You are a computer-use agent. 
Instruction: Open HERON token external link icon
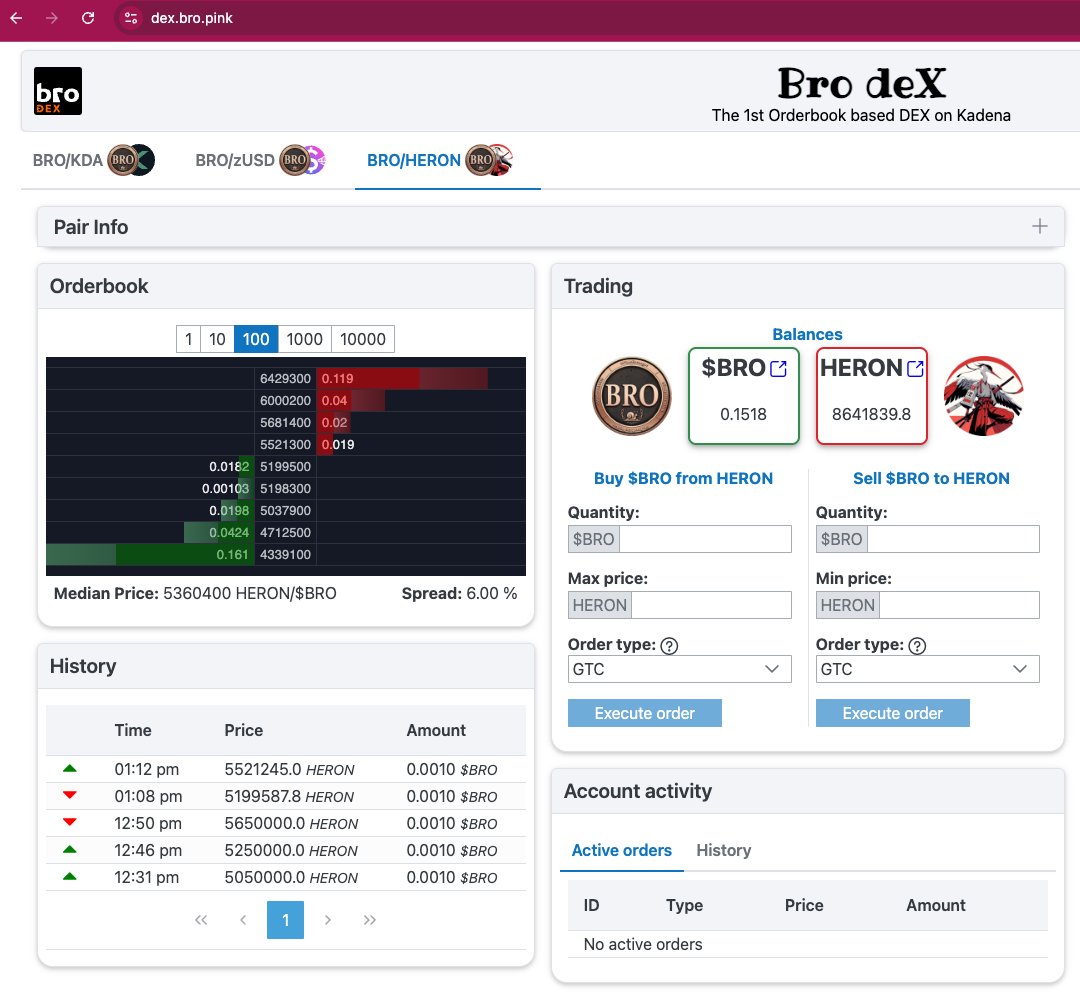click(915, 369)
